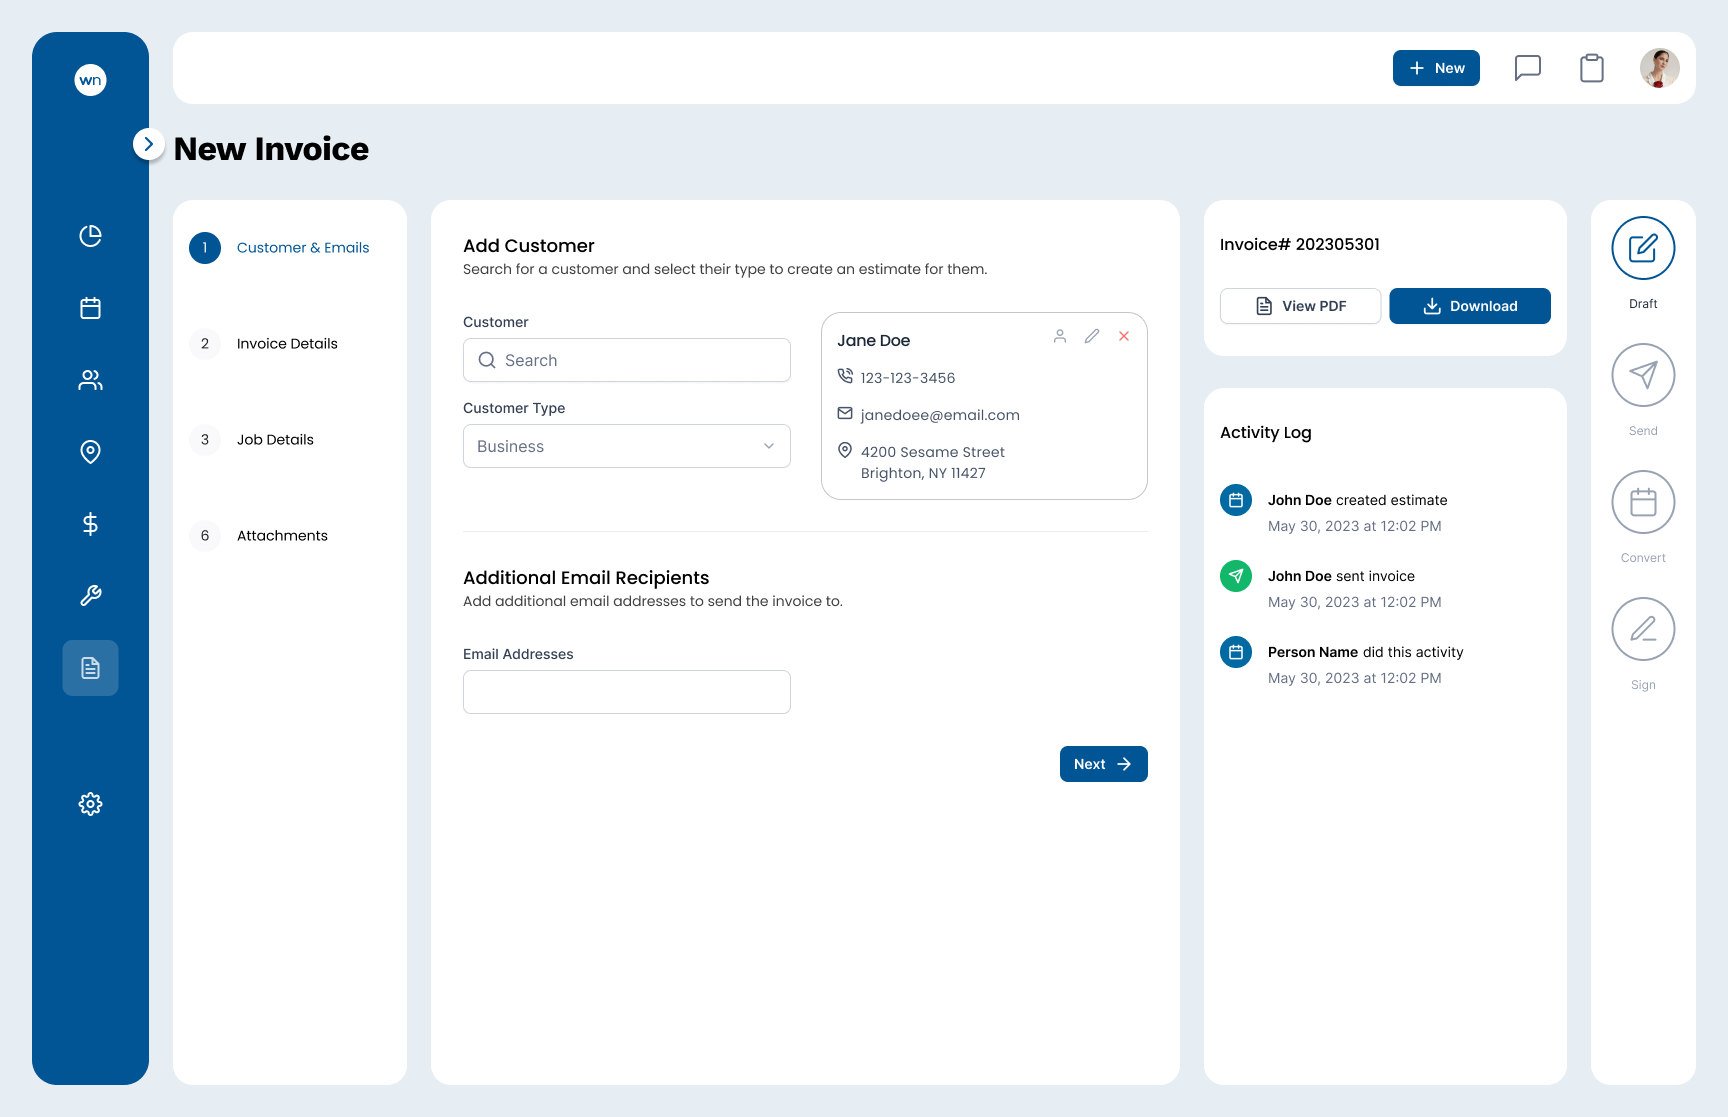Screen dimensions: 1728x1117
Task: Click the Next button
Action: point(1104,764)
